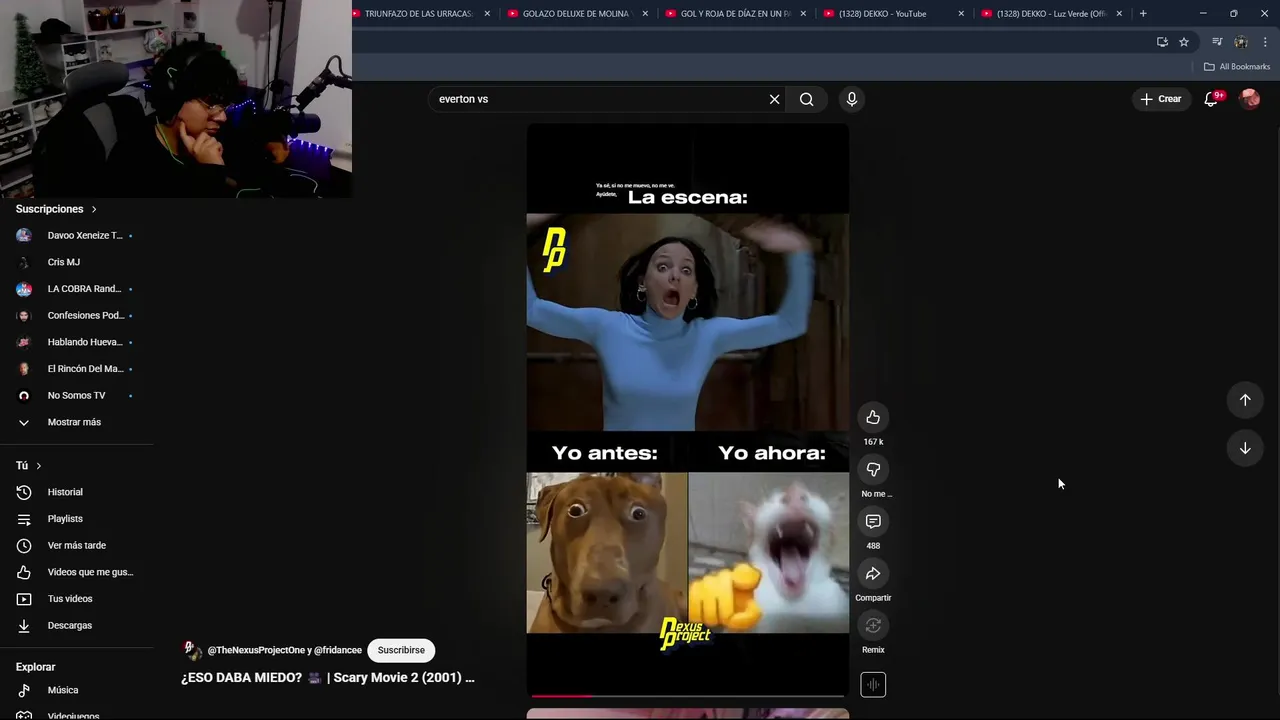Open the comments with 488 replies
Viewport: 1280px width, 720px height.
pos(873,521)
